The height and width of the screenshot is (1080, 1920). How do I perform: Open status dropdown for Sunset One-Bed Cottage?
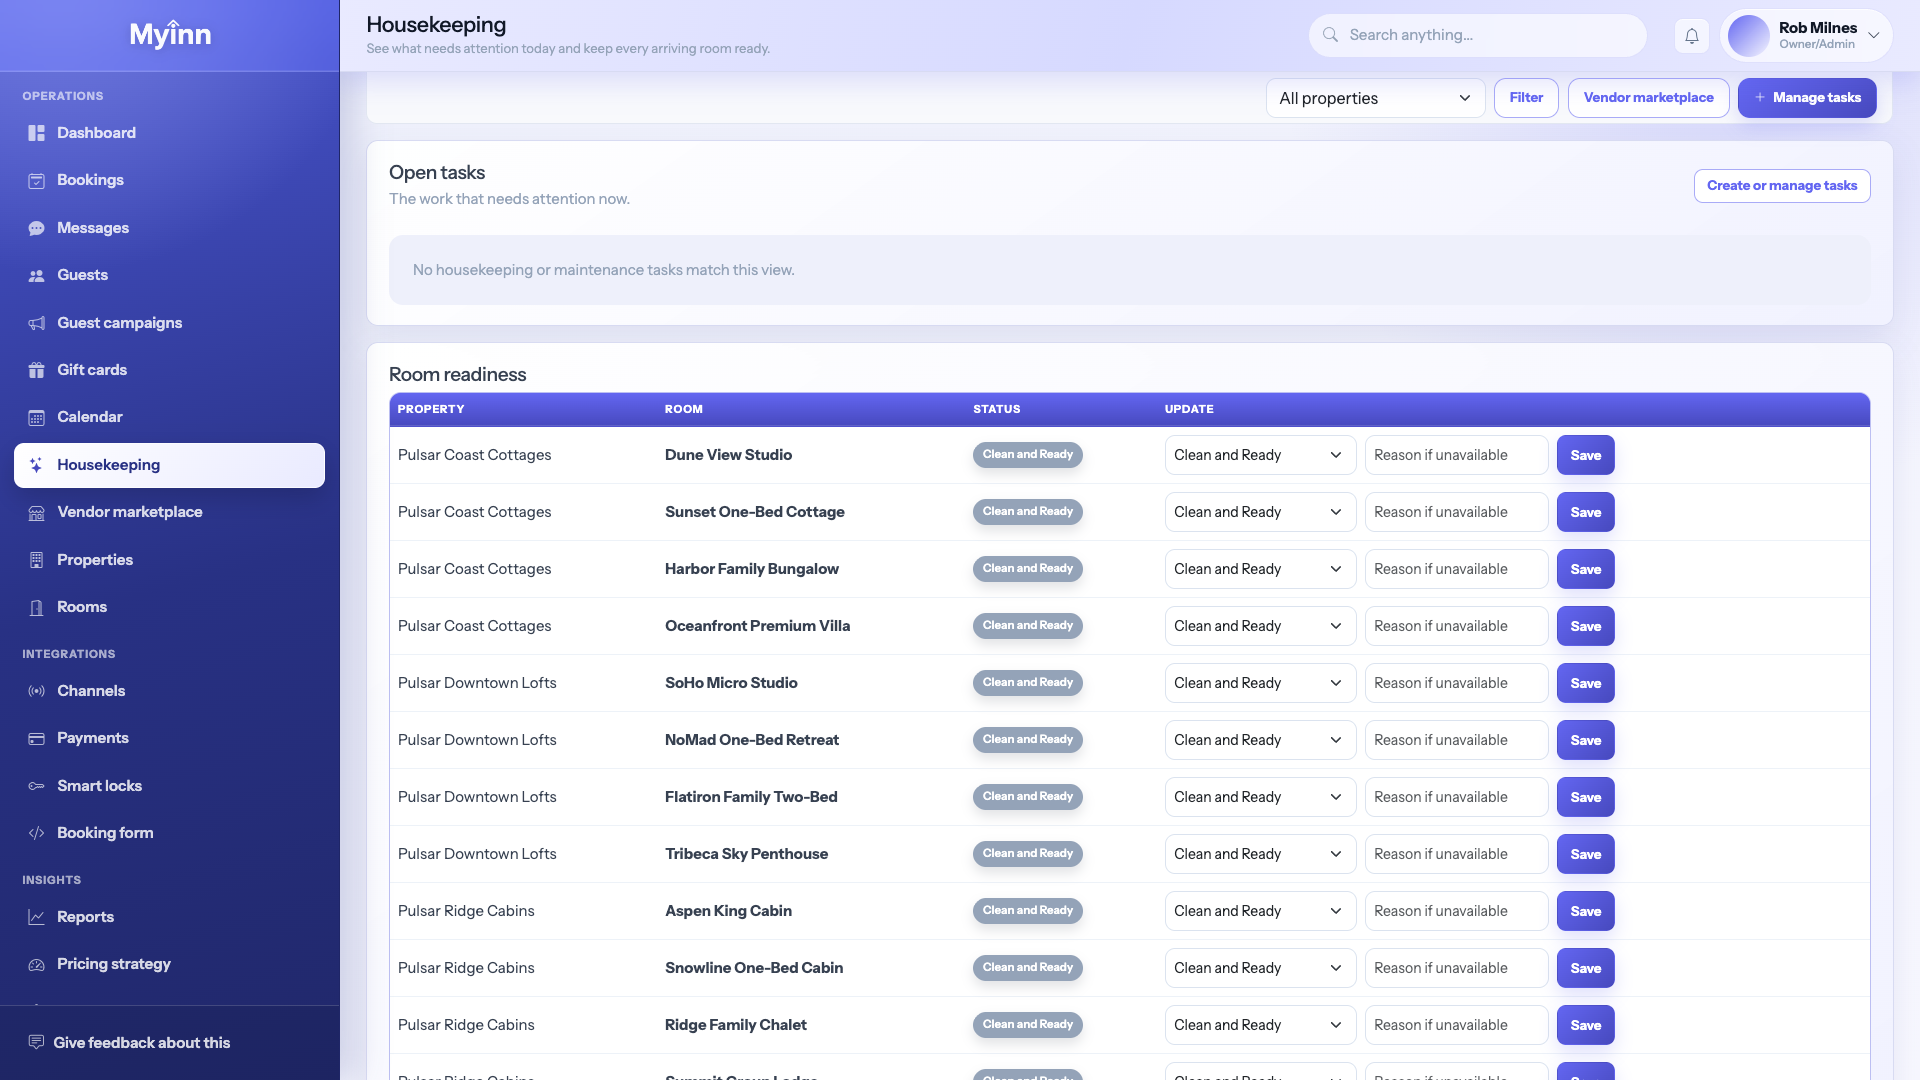click(x=1260, y=512)
